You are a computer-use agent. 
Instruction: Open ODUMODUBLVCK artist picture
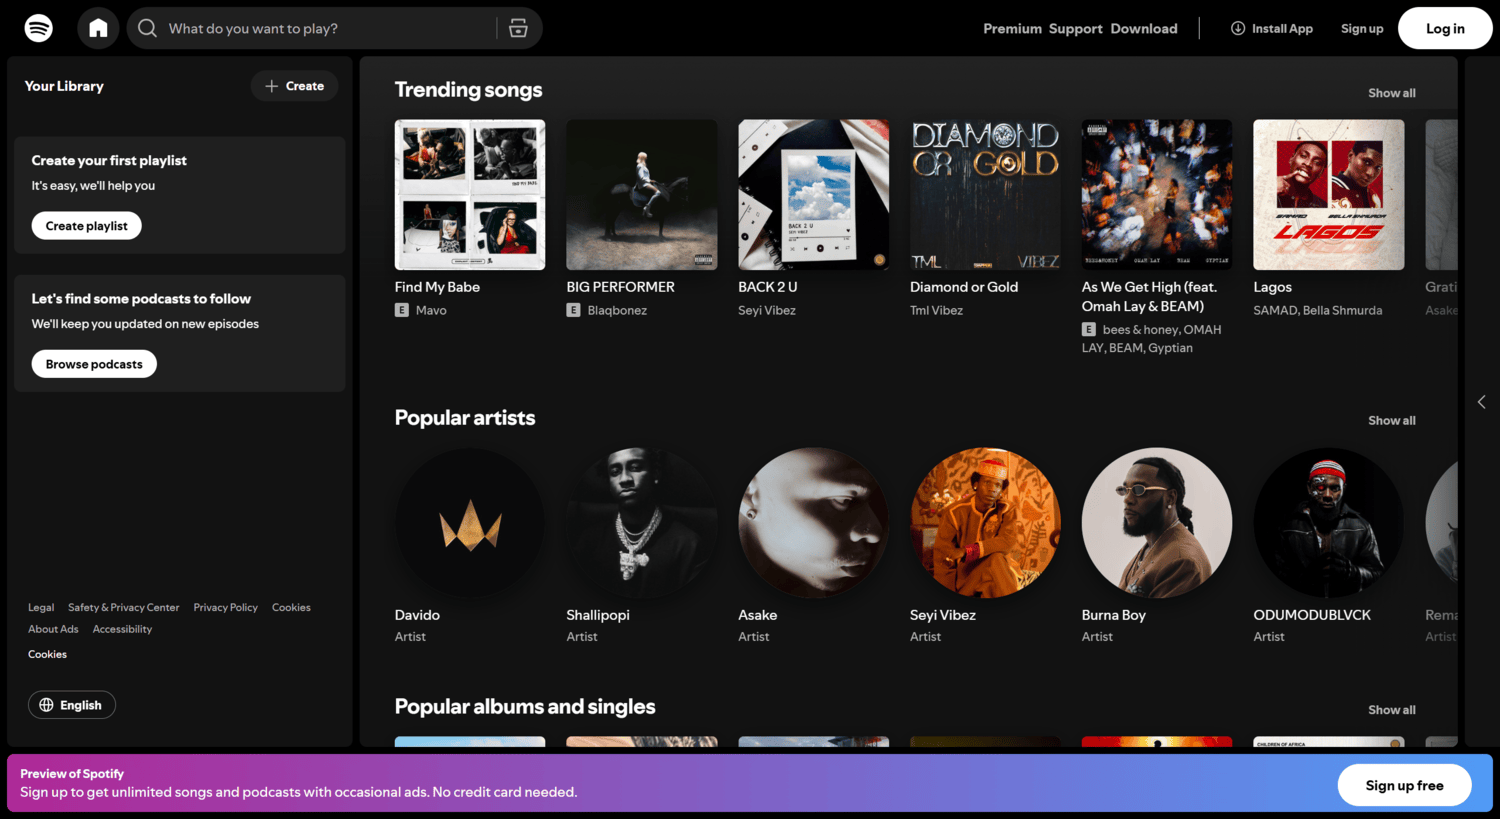coord(1329,523)
